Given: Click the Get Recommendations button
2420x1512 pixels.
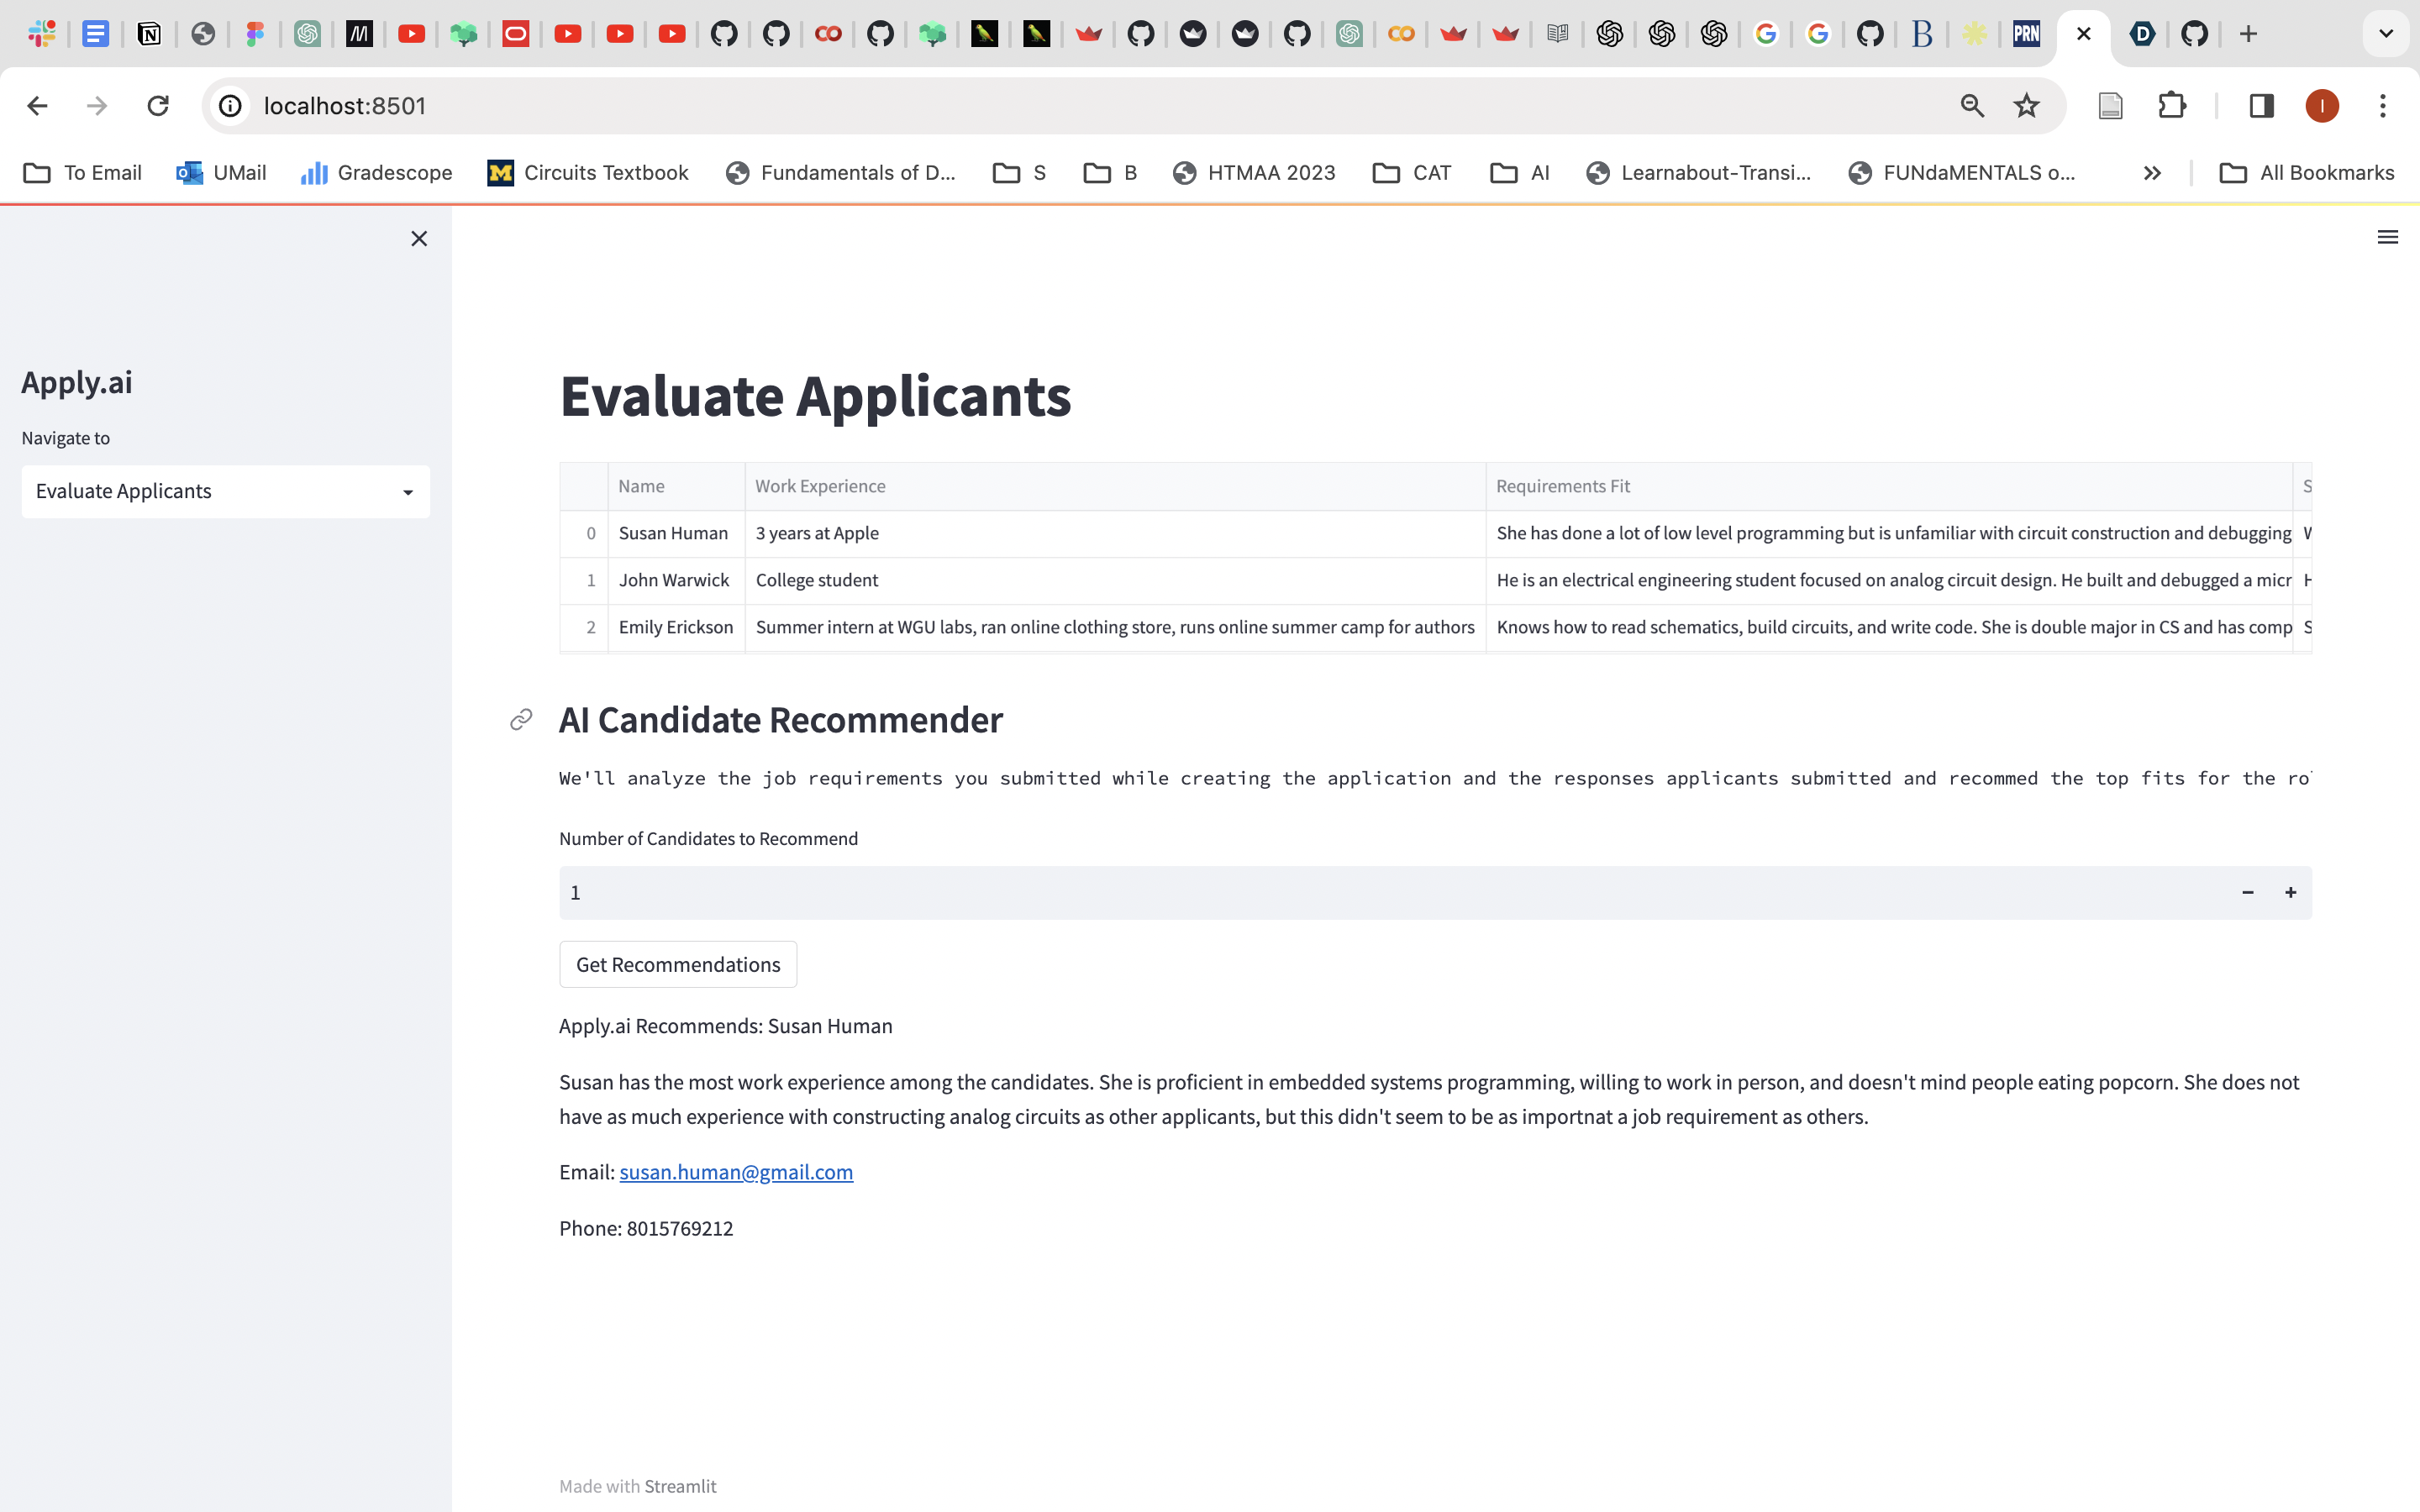Looking at the screenshot, I should click(x=677, y=964).
